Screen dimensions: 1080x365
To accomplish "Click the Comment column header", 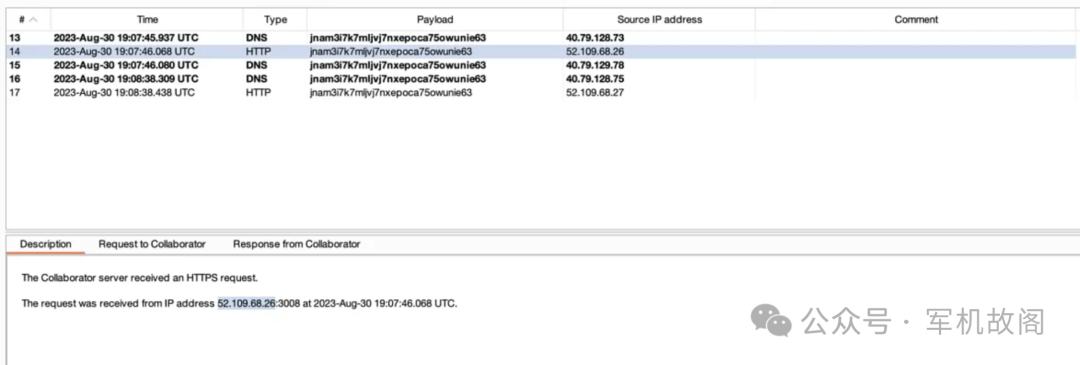I will tap(915, 19).
